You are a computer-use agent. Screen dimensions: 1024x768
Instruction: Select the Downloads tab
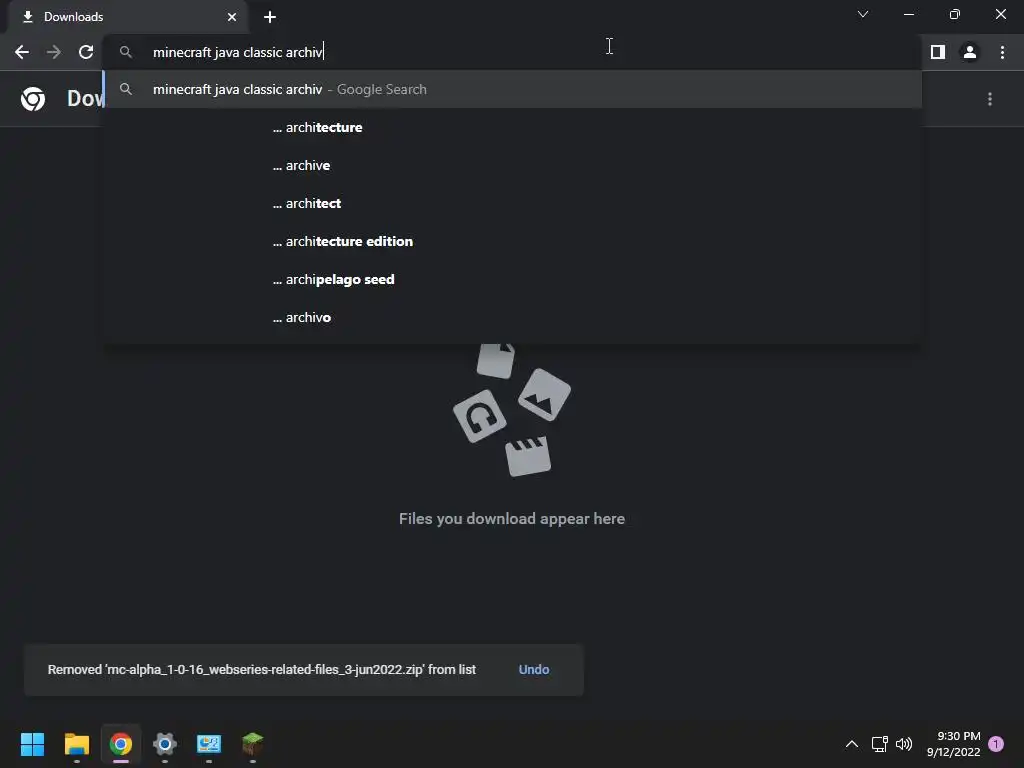(x=128, y=17)
